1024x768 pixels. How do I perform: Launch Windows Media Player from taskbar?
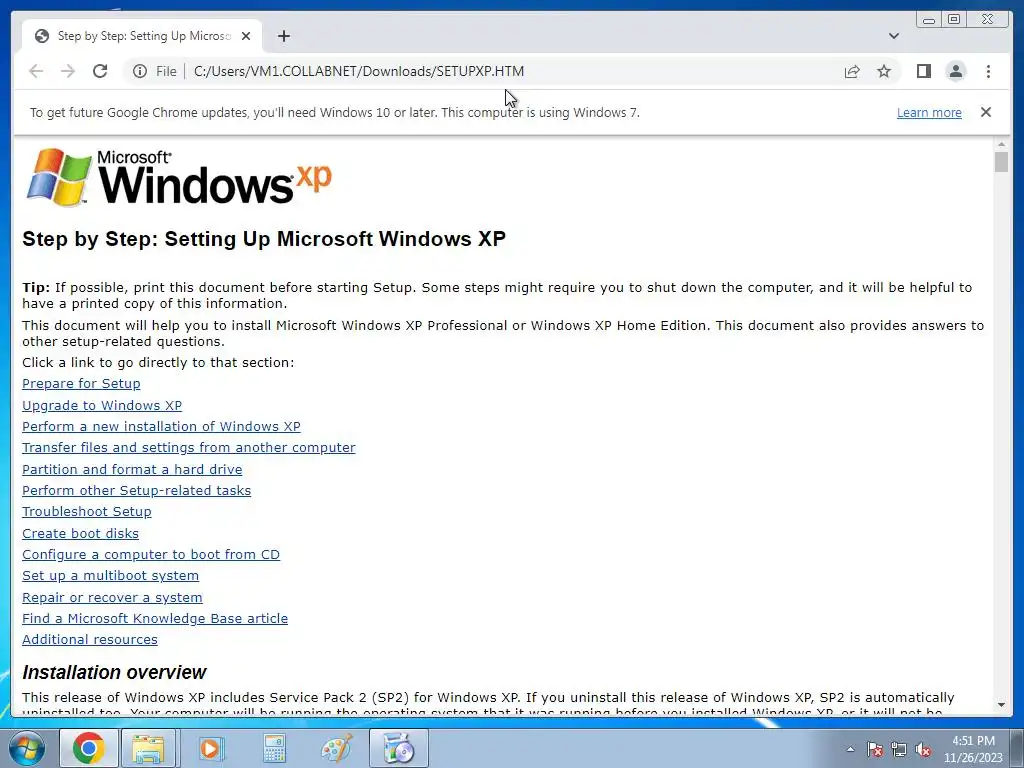210,748
